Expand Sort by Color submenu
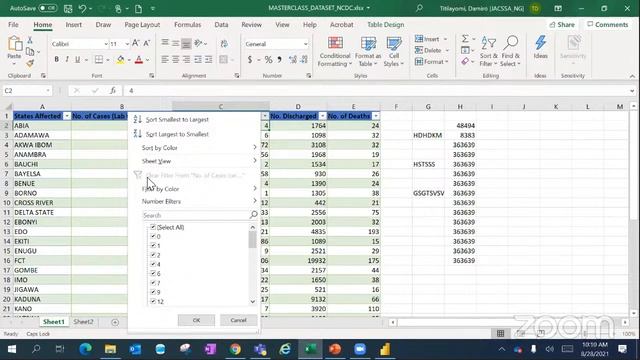The image size is (640, 360). pyautogui.click(x=199, y=148)
